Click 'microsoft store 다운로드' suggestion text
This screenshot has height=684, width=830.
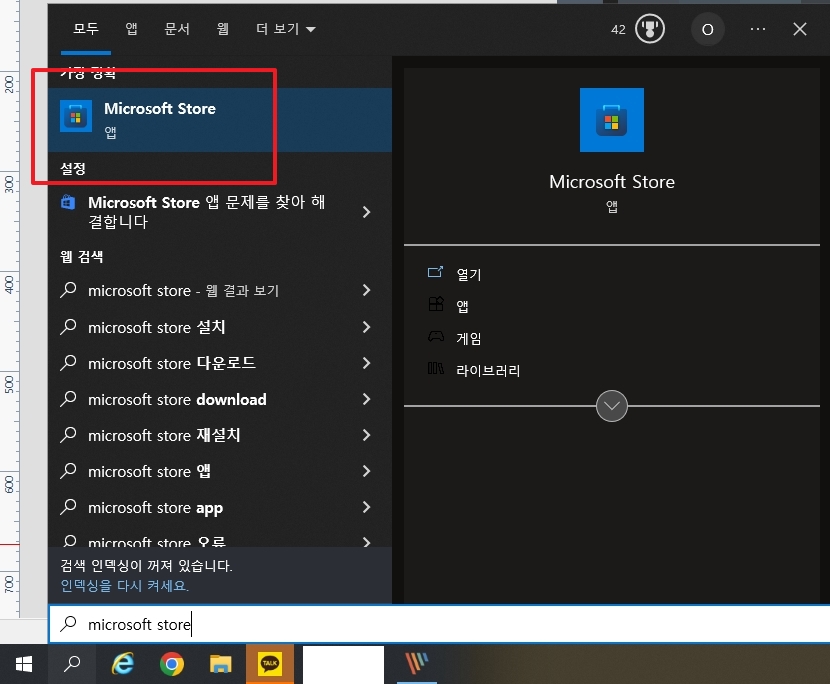point(172,363)
